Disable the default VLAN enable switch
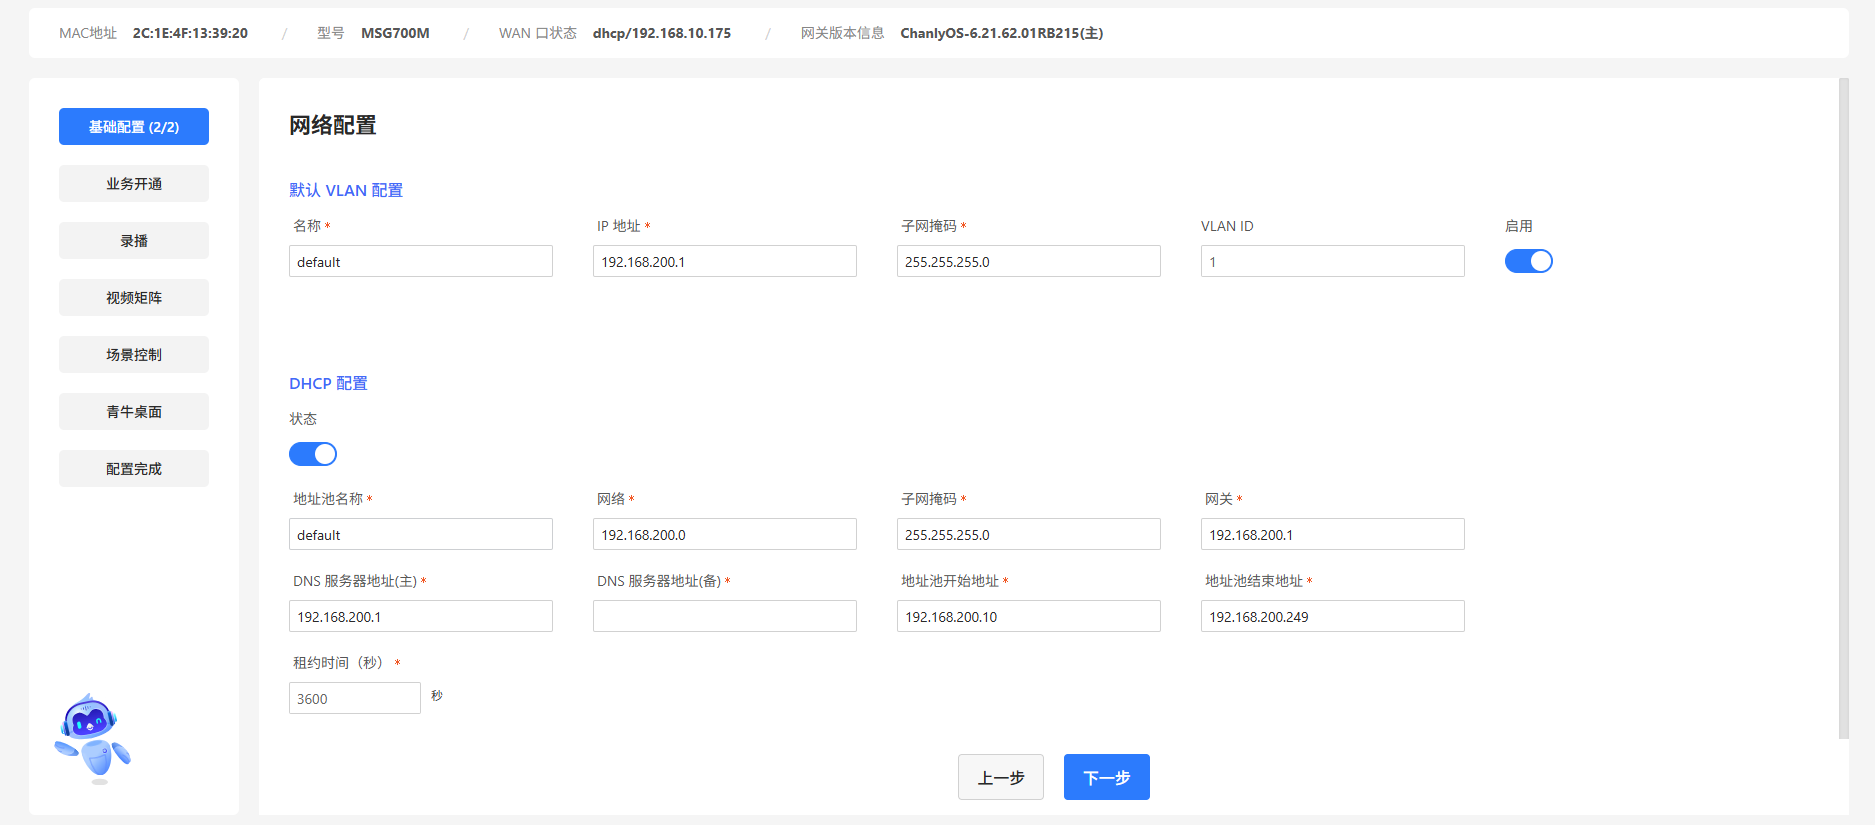The height and width of the screenshot is (825, 1875). (1528, 261)
